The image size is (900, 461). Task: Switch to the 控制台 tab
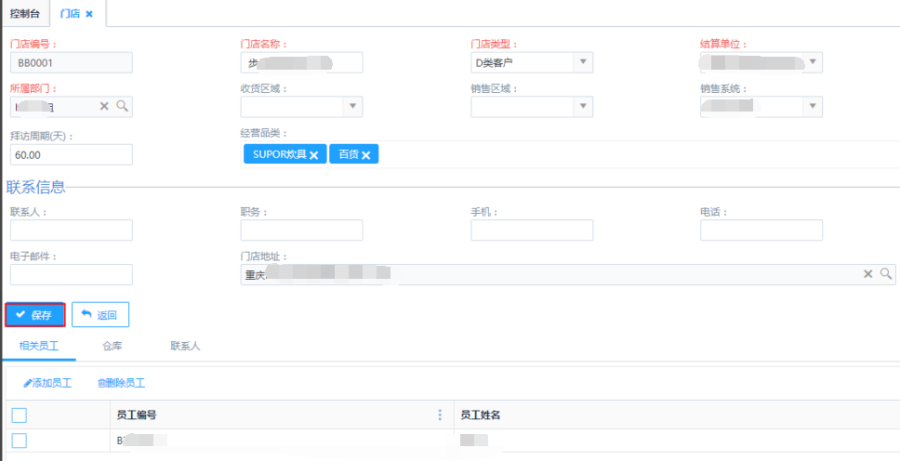(25, 13)
